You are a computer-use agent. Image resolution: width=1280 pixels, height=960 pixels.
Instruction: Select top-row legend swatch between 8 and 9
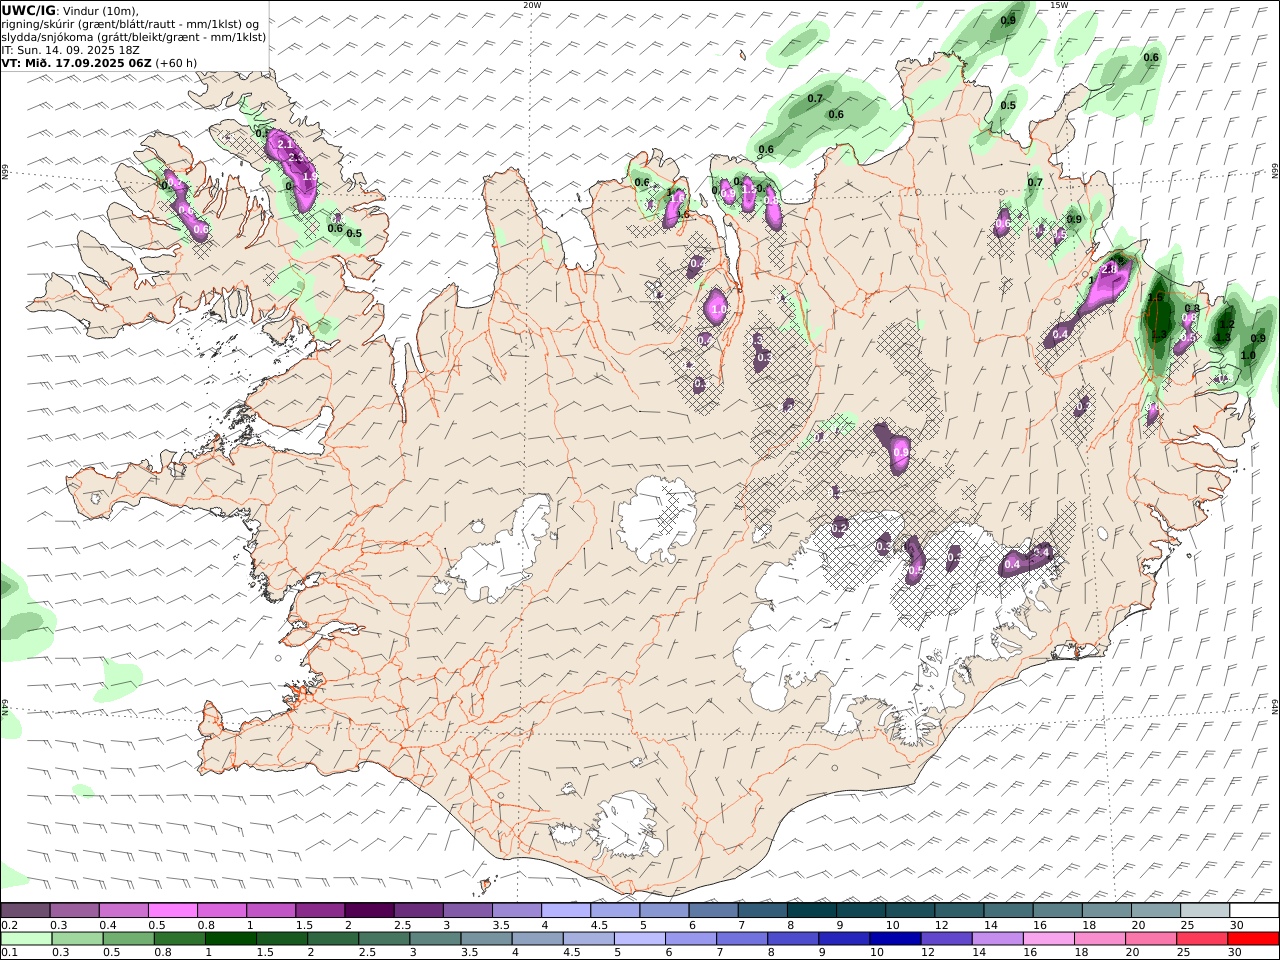coord(812,910)
